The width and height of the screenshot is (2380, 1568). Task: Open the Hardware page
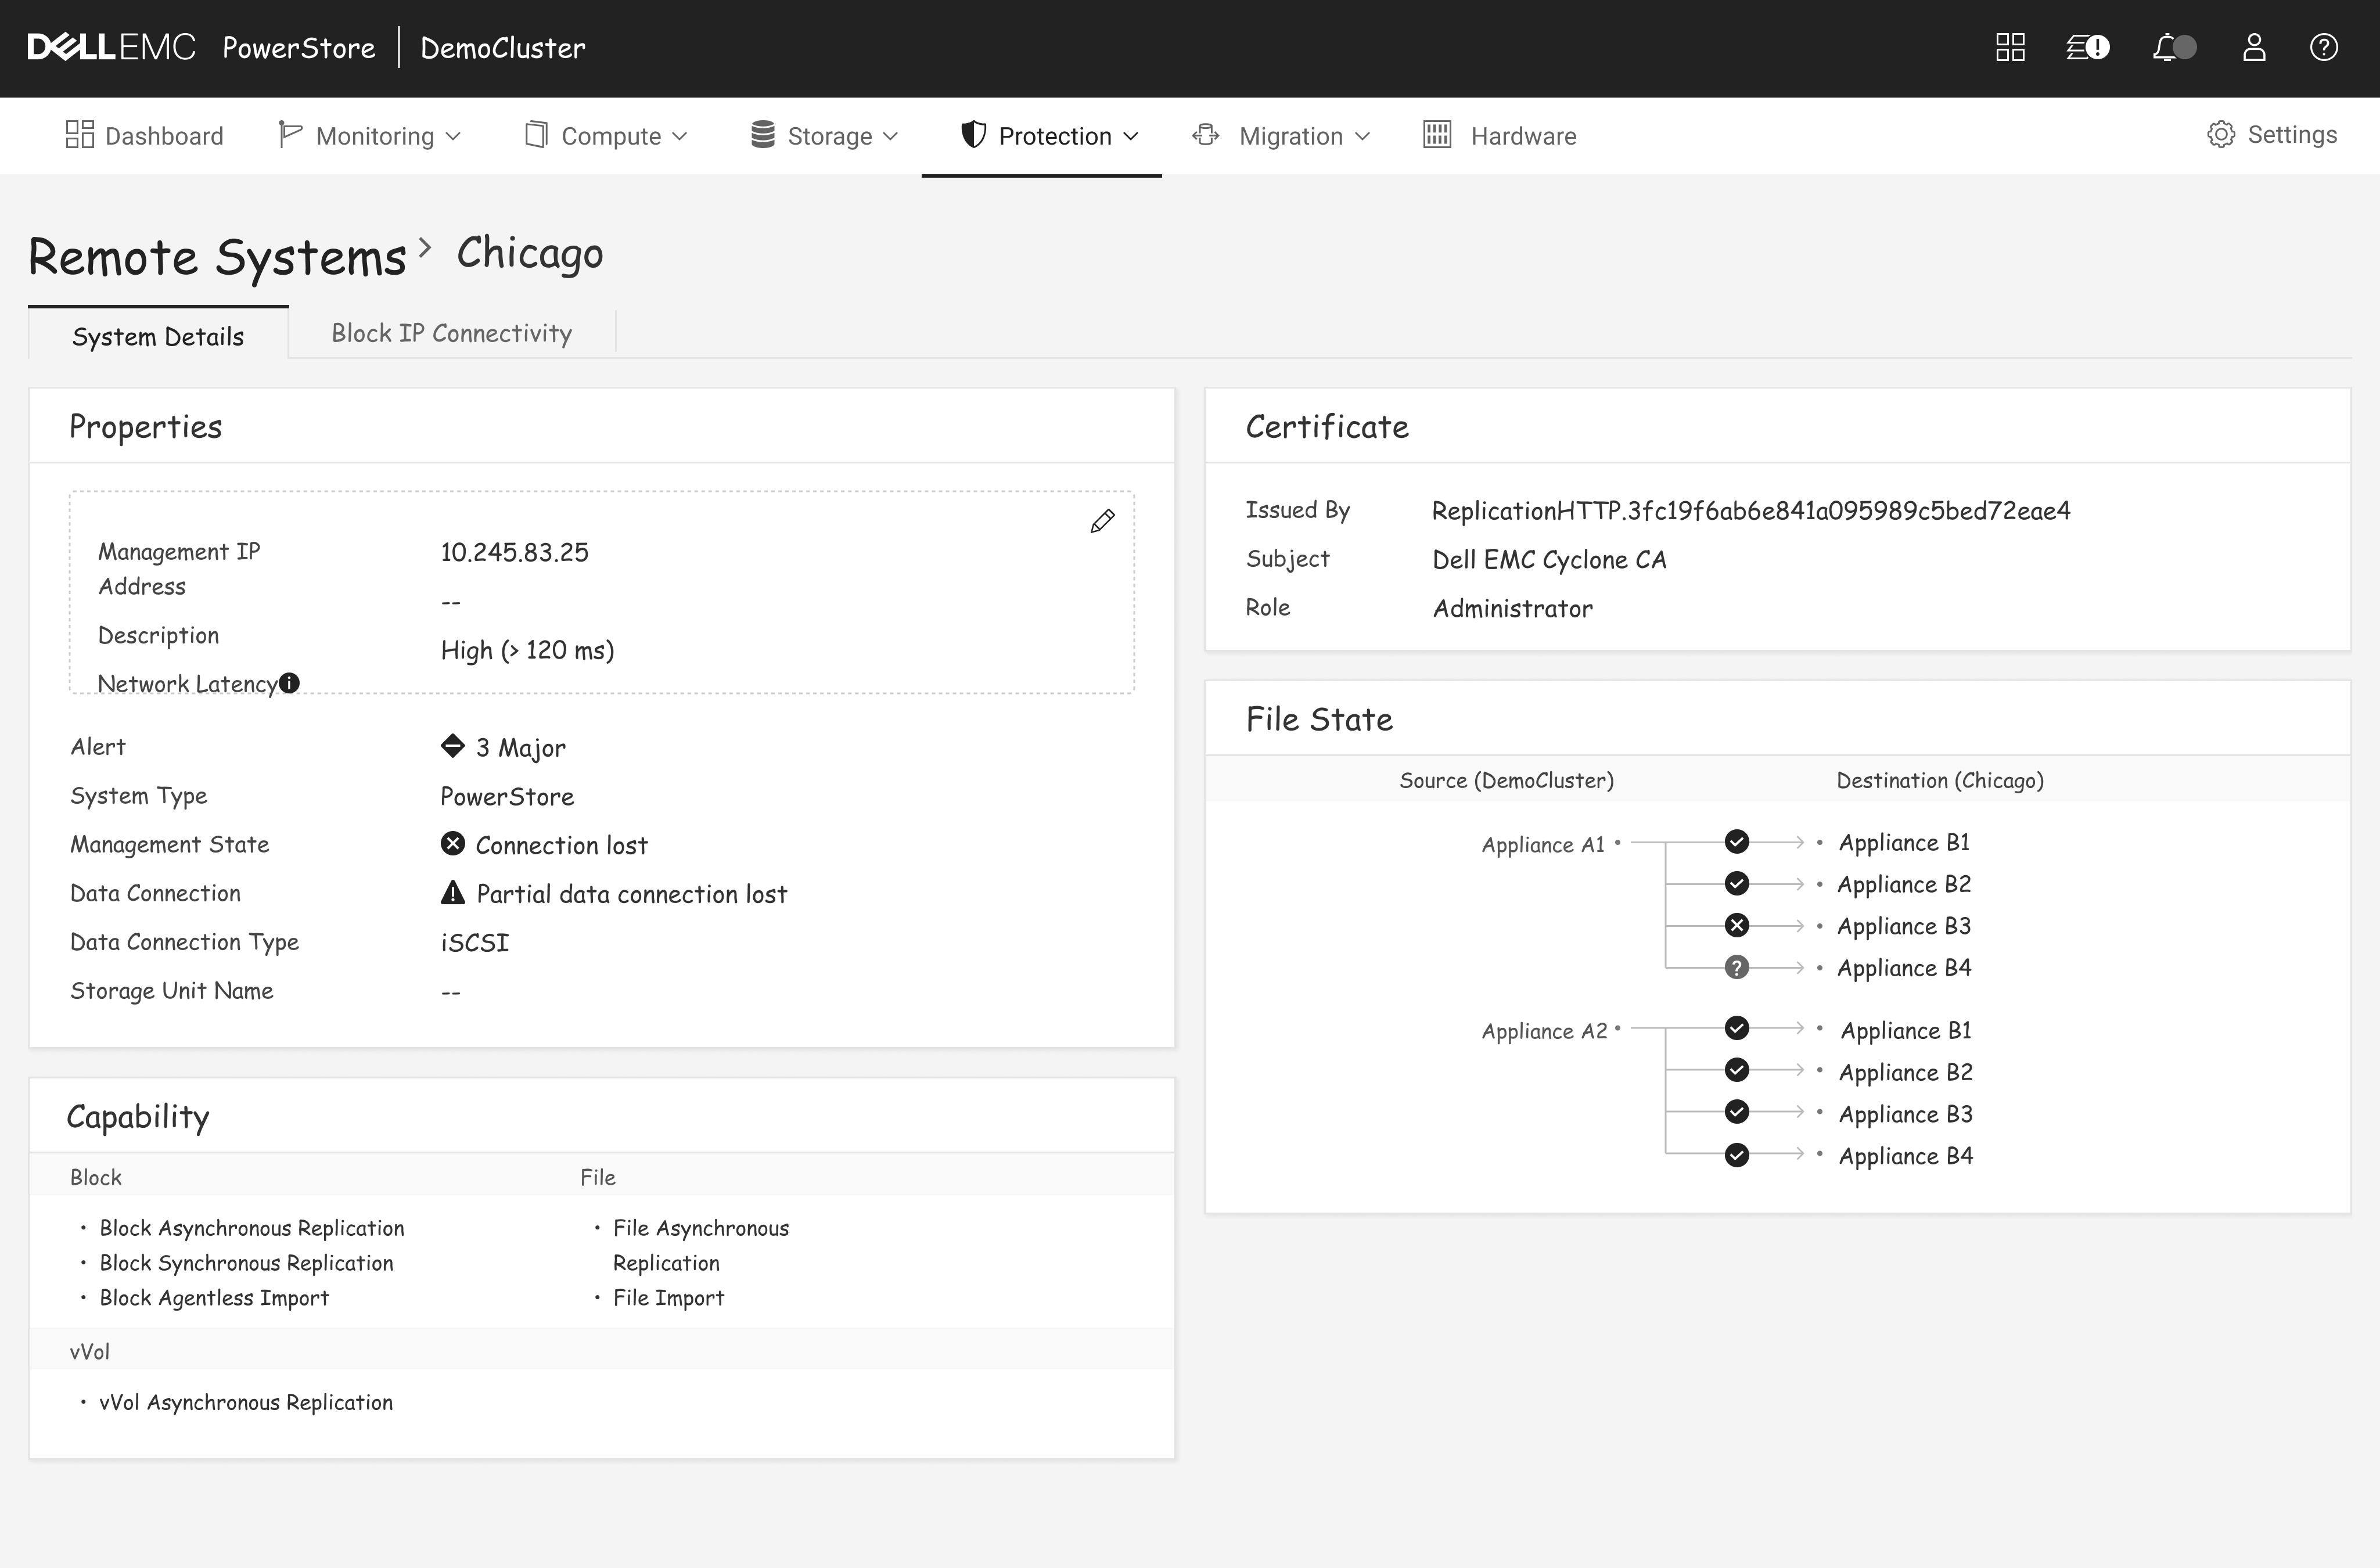tap(1500, 136)
